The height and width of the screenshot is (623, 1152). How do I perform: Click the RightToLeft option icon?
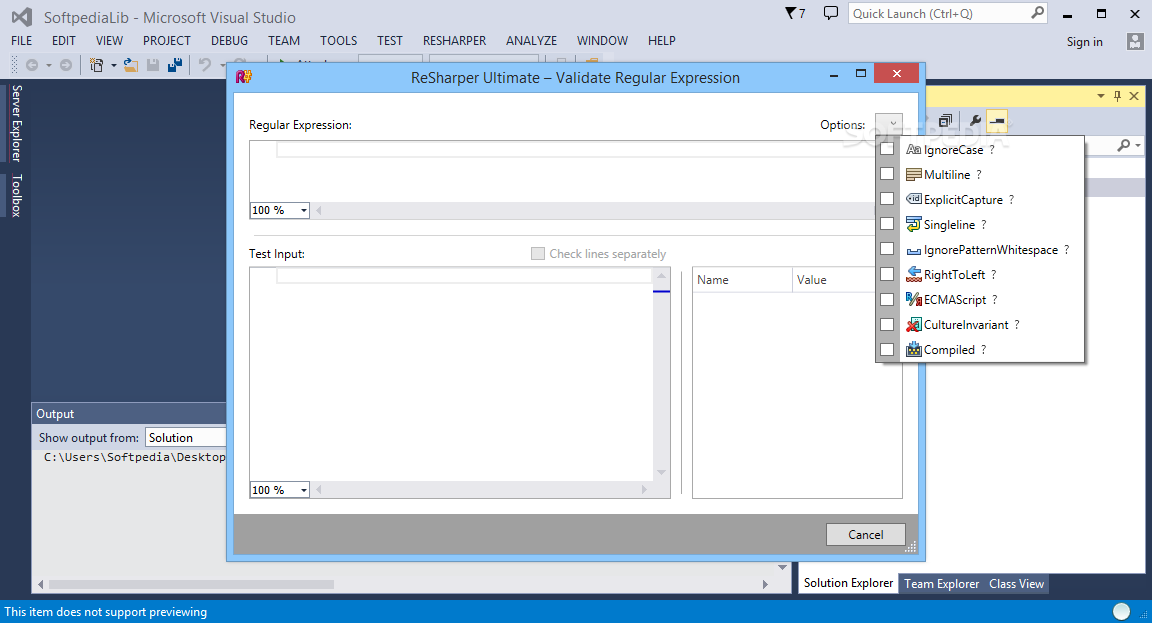coord(913,274)
